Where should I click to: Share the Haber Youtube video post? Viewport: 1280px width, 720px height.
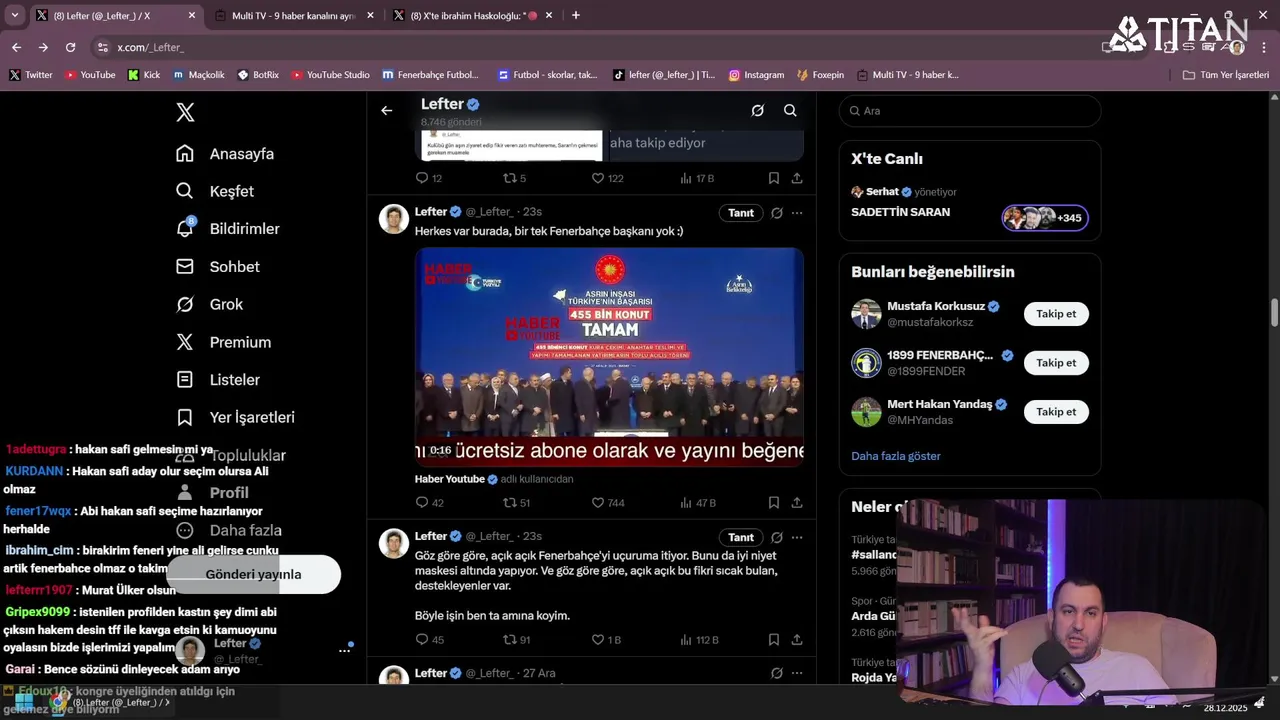tap(797, 503)
